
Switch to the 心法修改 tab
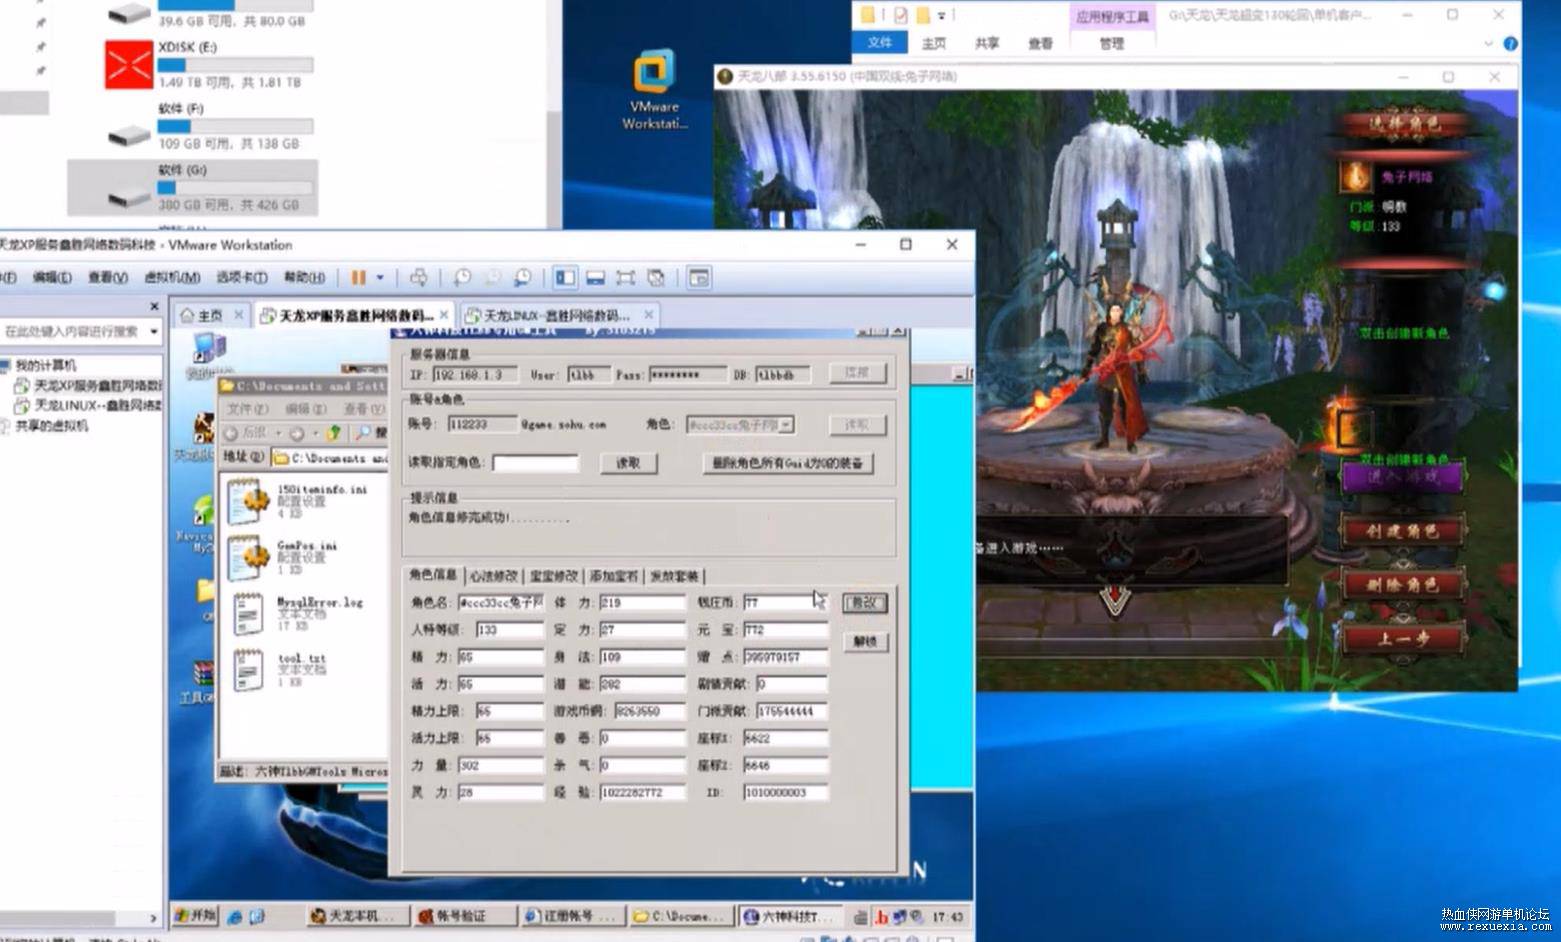(x=494, y=576)
